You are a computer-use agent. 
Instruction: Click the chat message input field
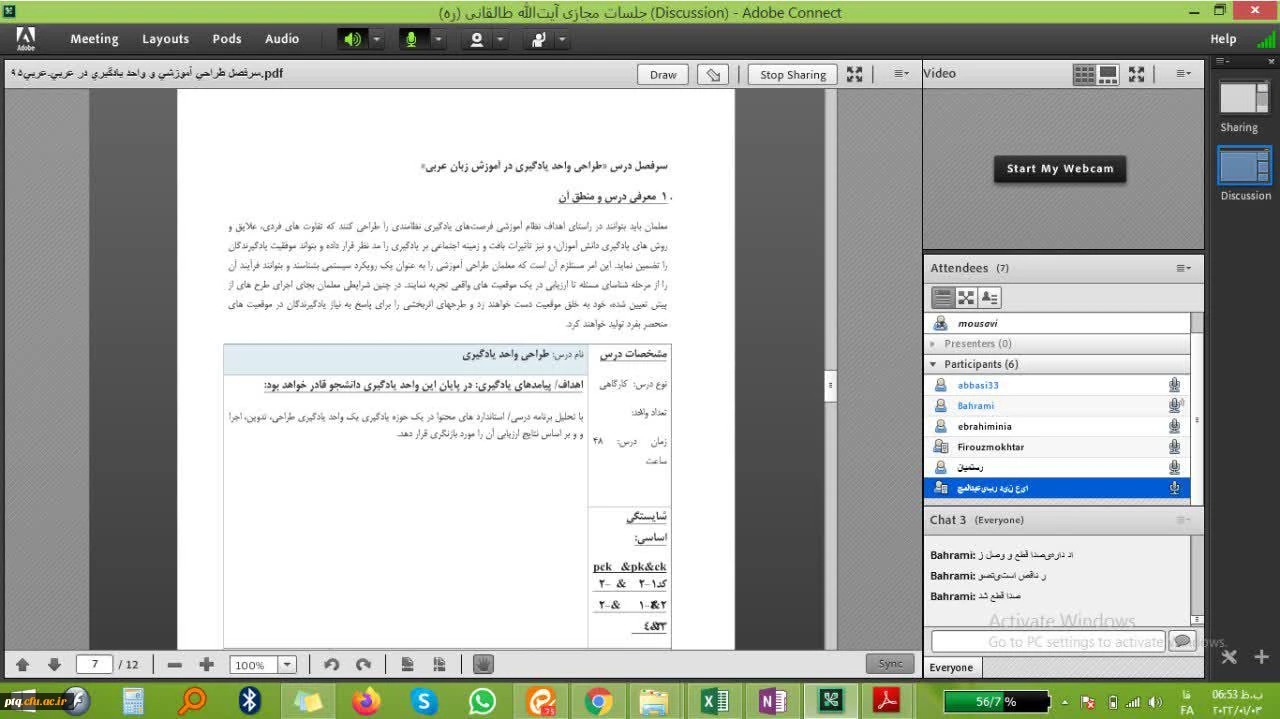(x=1048, y=641)
